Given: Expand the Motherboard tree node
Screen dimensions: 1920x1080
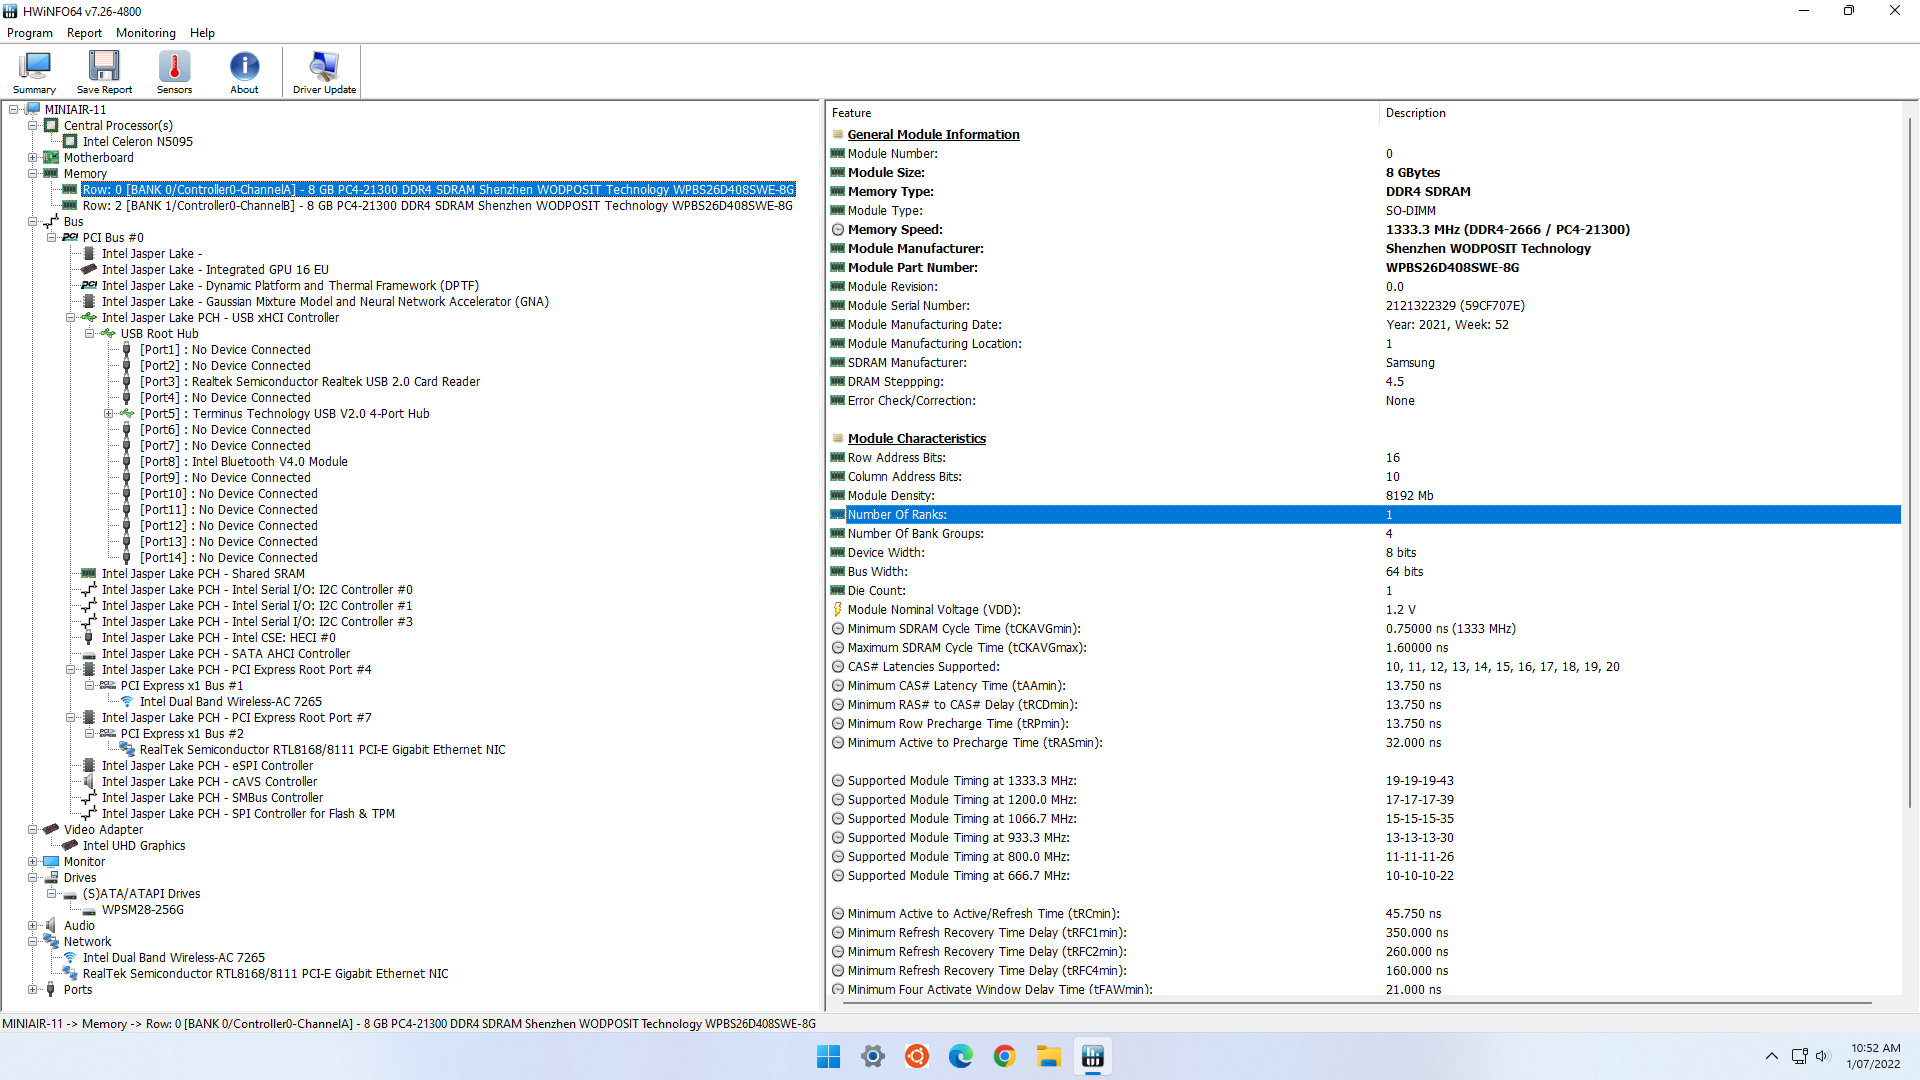Looking at the screenshot, I should 33,158.
